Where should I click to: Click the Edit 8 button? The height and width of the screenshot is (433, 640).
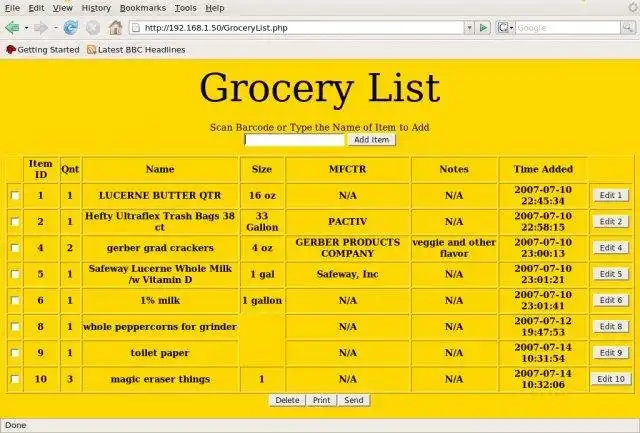(611, 326)
